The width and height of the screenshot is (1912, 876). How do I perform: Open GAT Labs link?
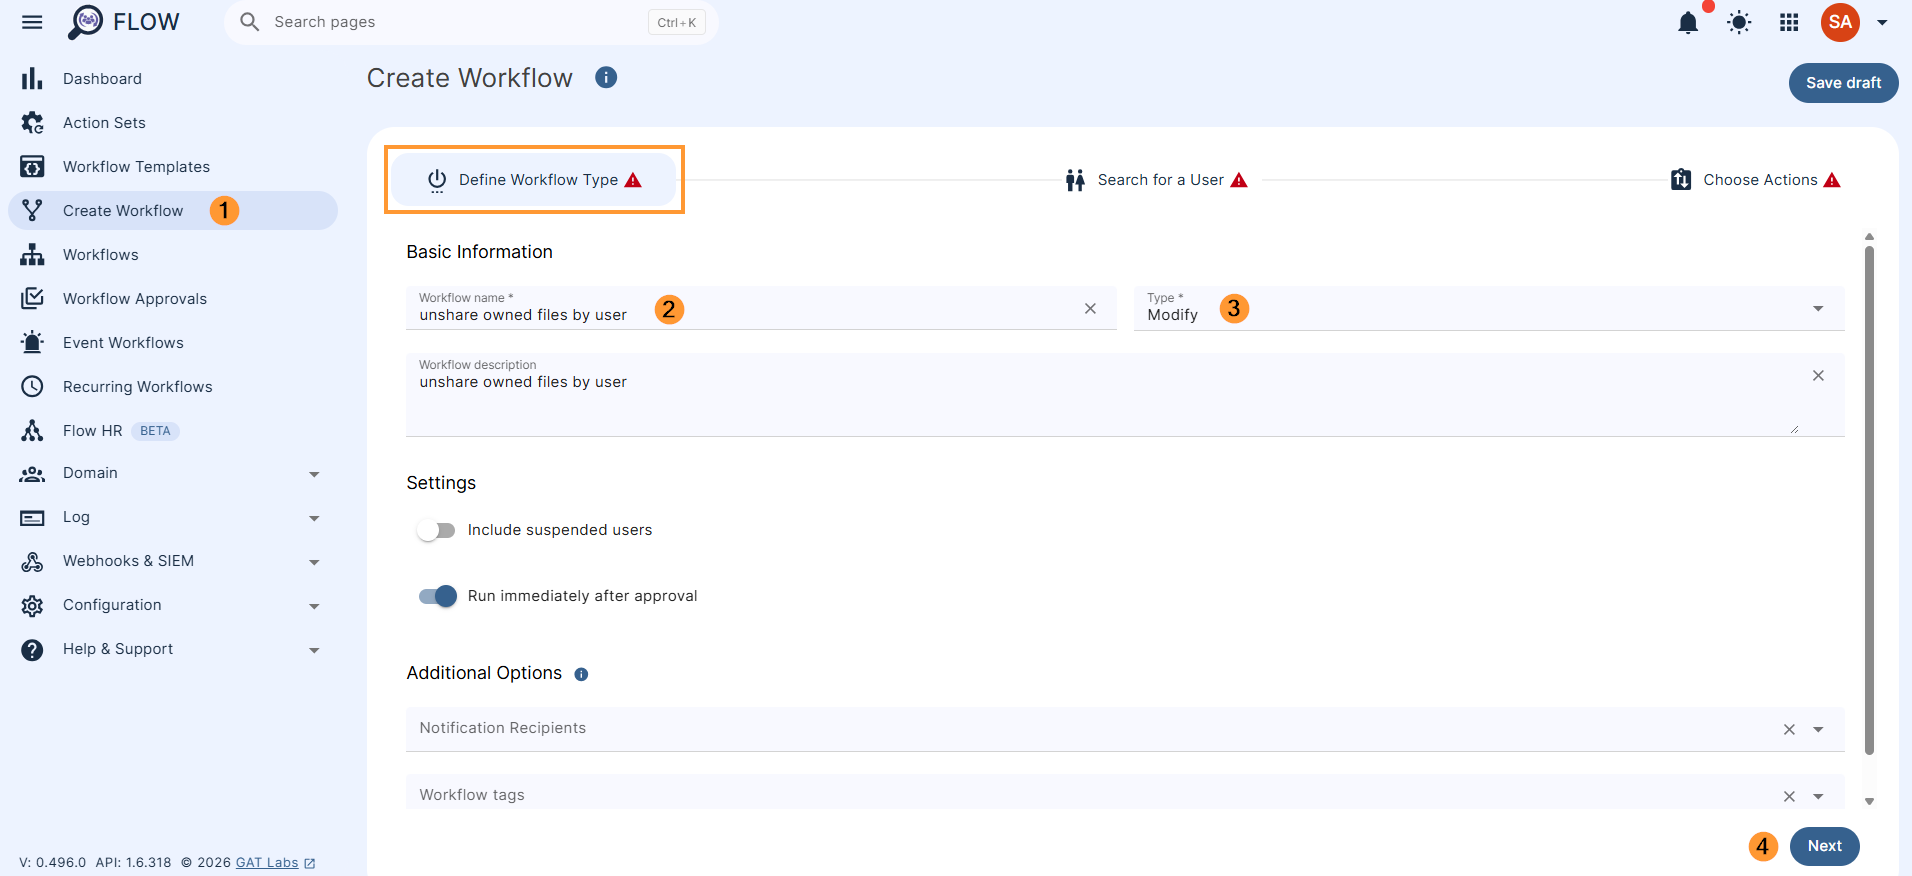275,862
